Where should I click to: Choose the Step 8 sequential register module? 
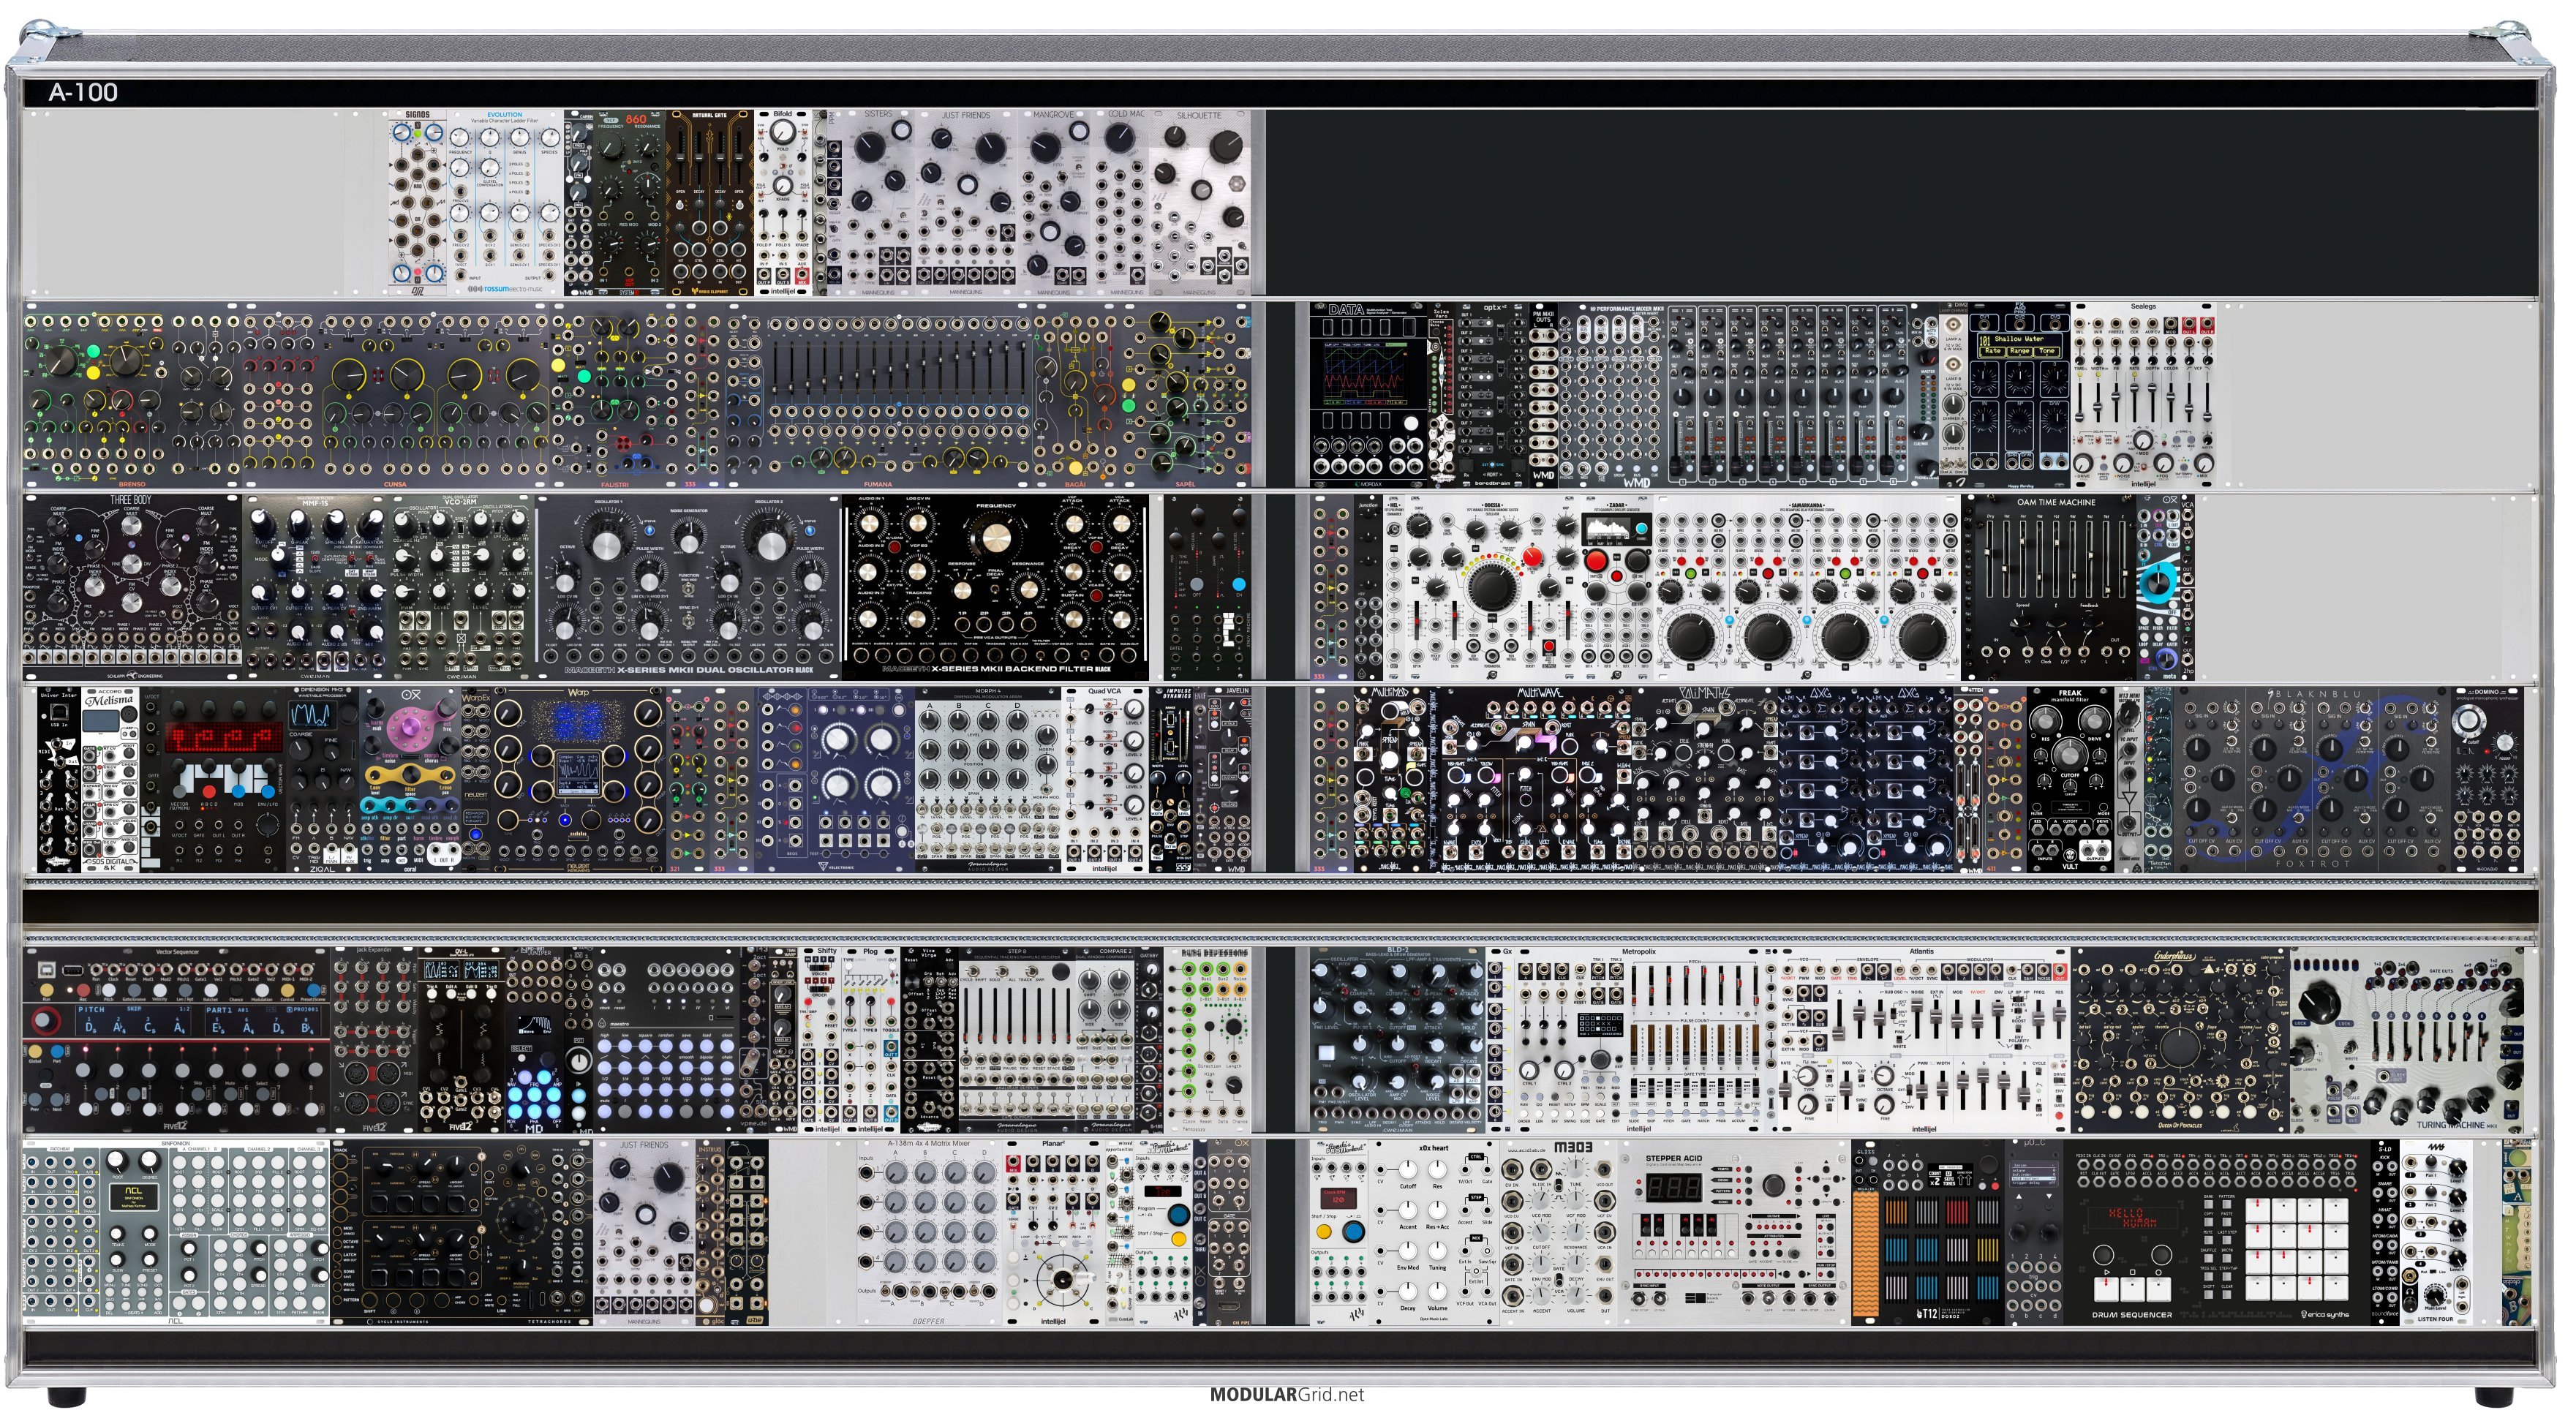(x=1017, y=1040)
